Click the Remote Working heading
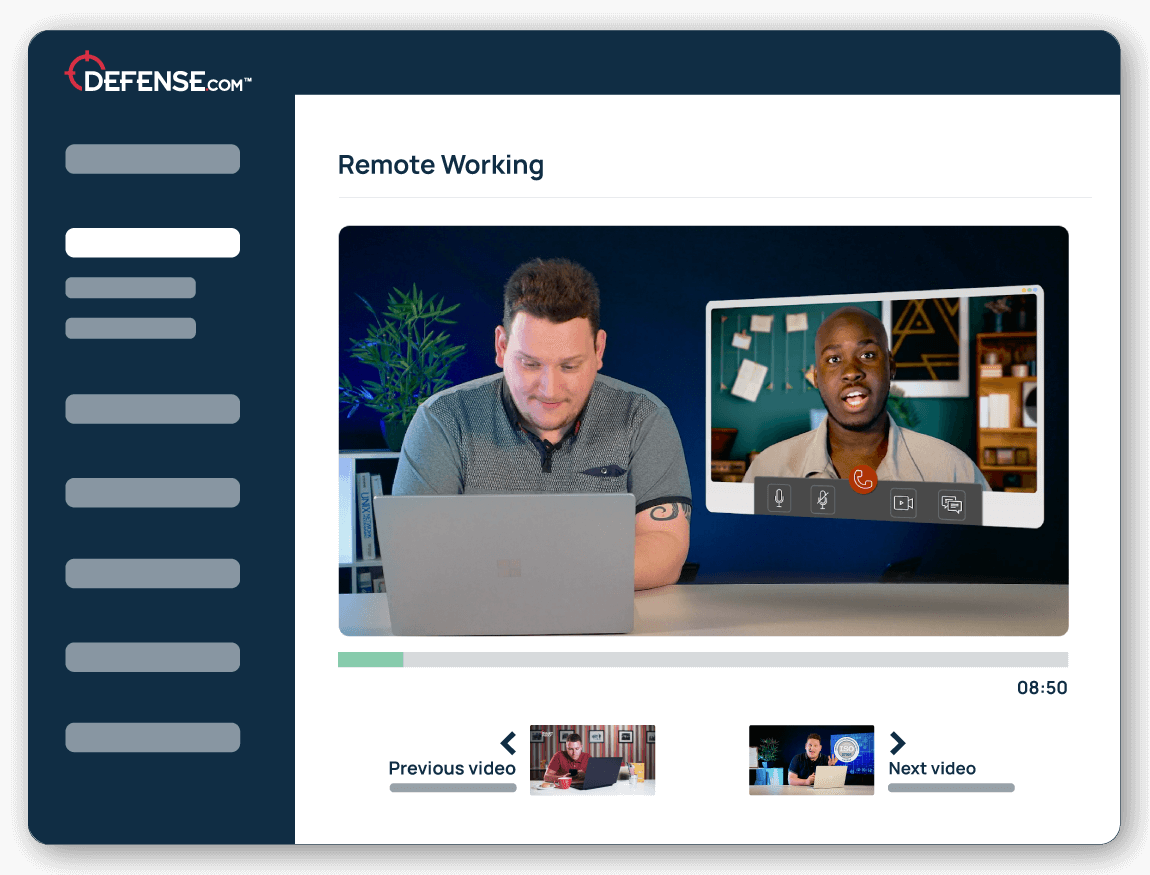 click(x=441, y=165)
